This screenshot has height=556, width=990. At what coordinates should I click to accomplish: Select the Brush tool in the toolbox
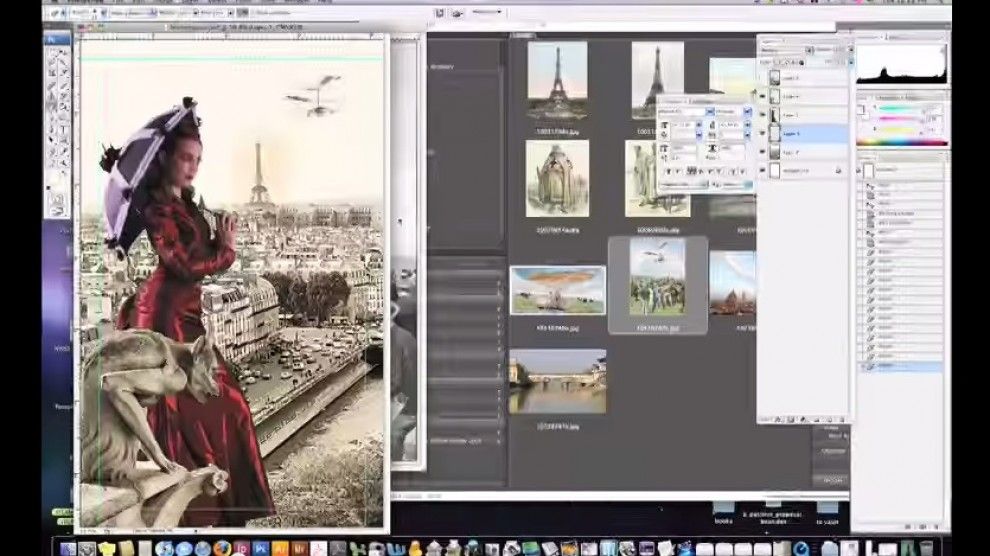coord(63,86)
